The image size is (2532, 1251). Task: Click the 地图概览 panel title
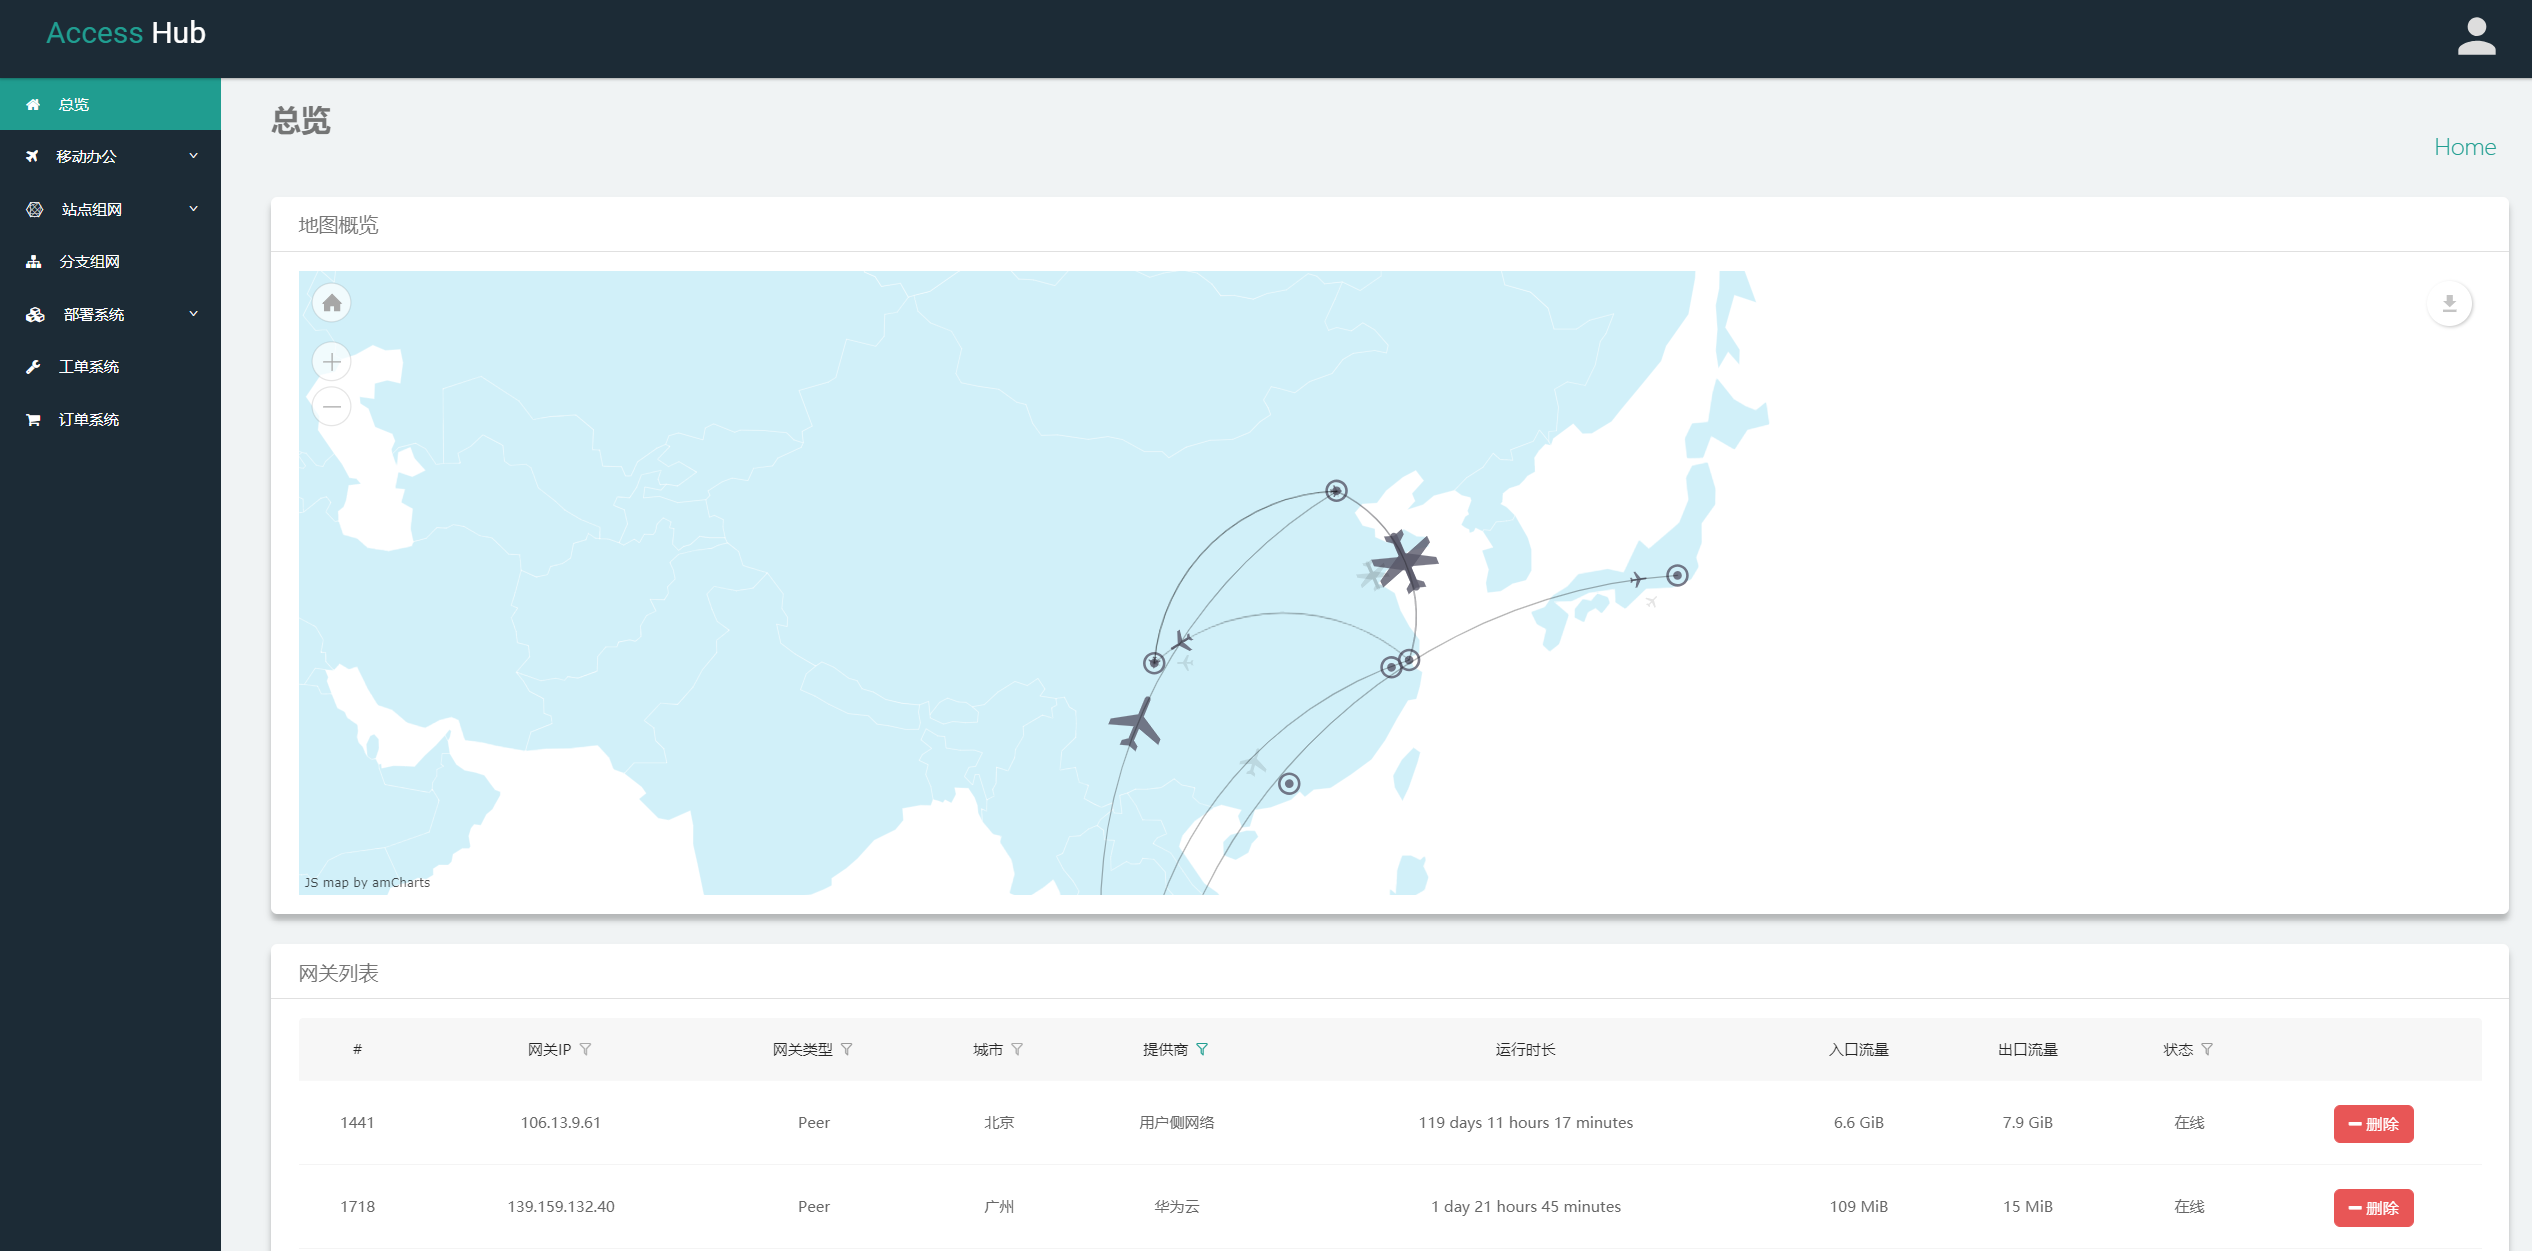click(x=338, y=225)
